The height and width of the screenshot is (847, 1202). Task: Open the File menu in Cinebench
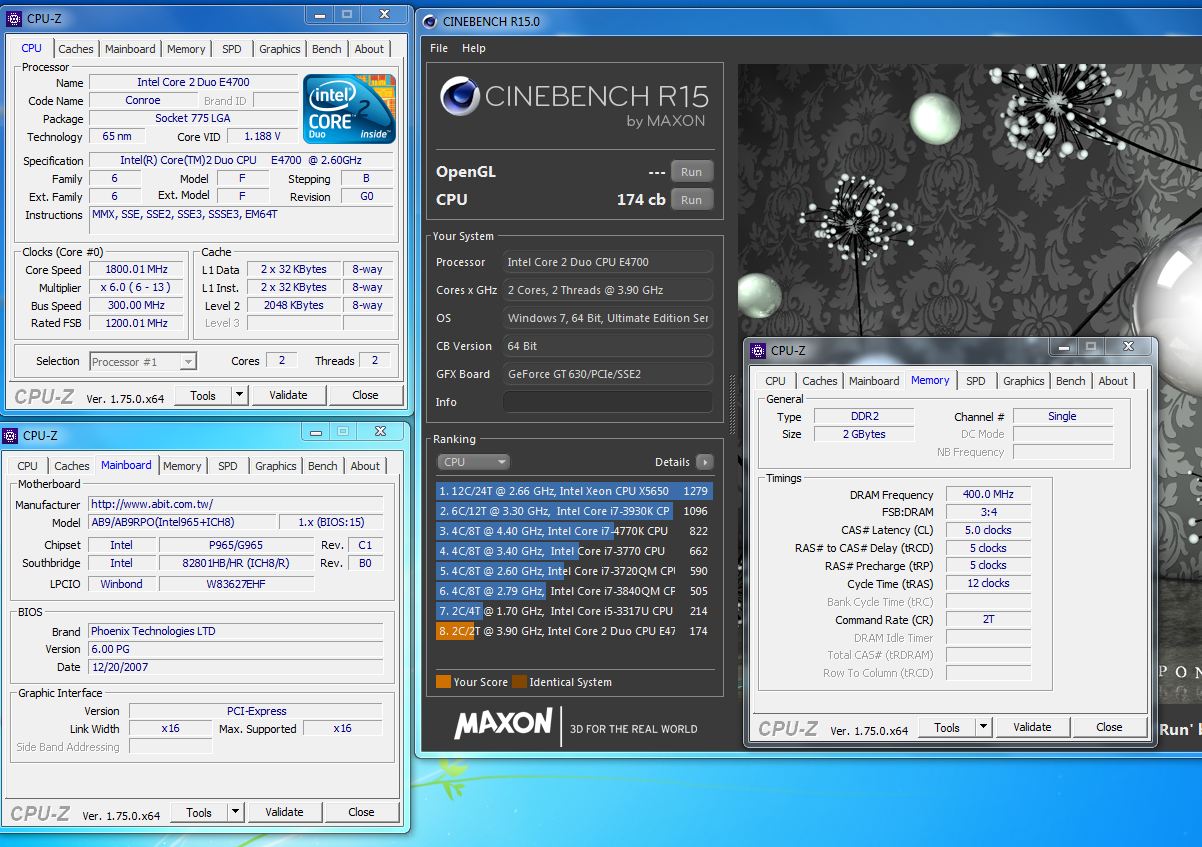(x=439, y=48)
